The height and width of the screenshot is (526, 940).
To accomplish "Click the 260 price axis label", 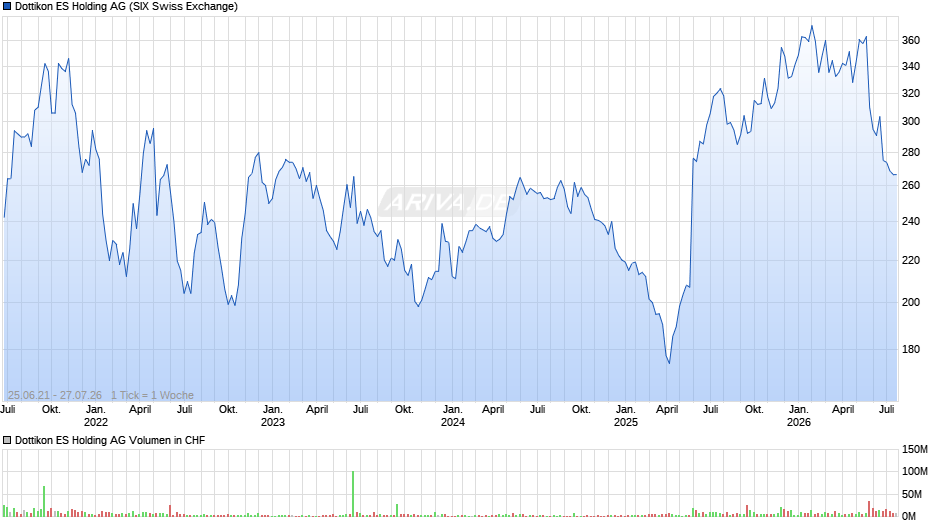I will tap(911, 185).
